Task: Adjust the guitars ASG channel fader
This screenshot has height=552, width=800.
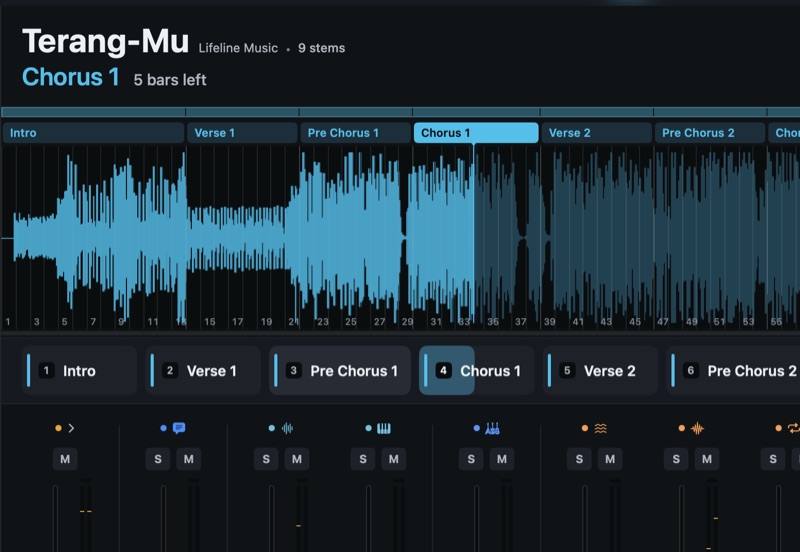Action: [x=477, y=518]
